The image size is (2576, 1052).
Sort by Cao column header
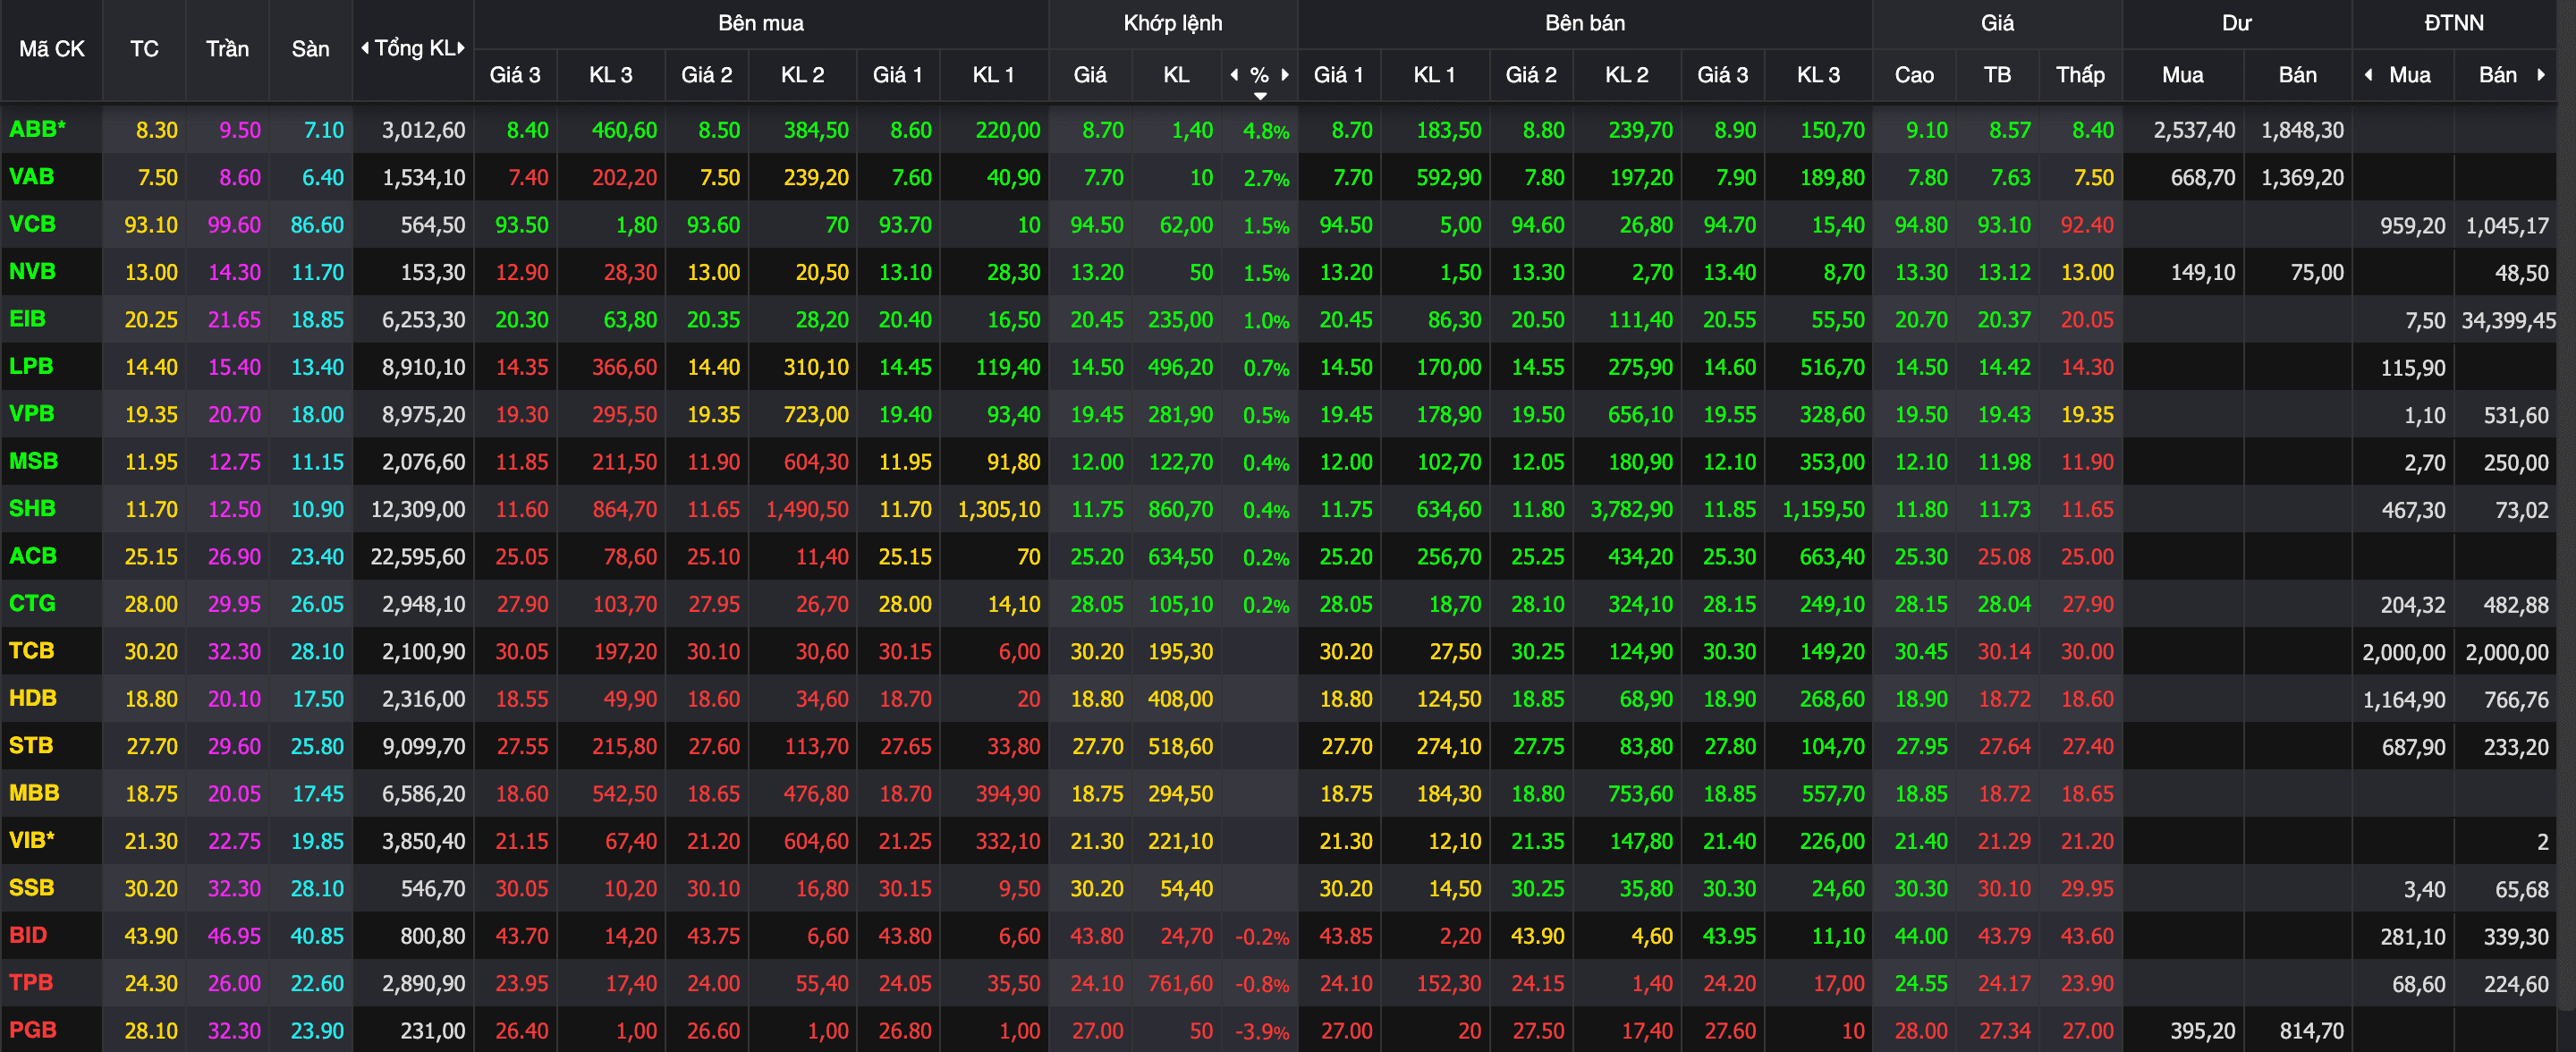(x=1914, y=75)
